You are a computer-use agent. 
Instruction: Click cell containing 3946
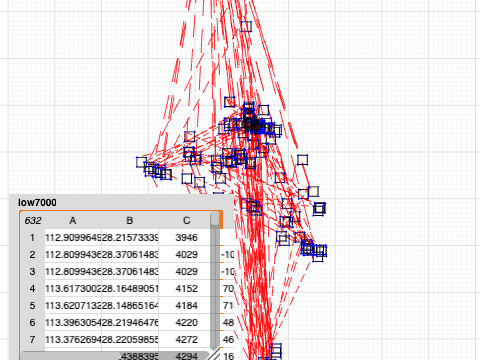(x=186, y=237)
